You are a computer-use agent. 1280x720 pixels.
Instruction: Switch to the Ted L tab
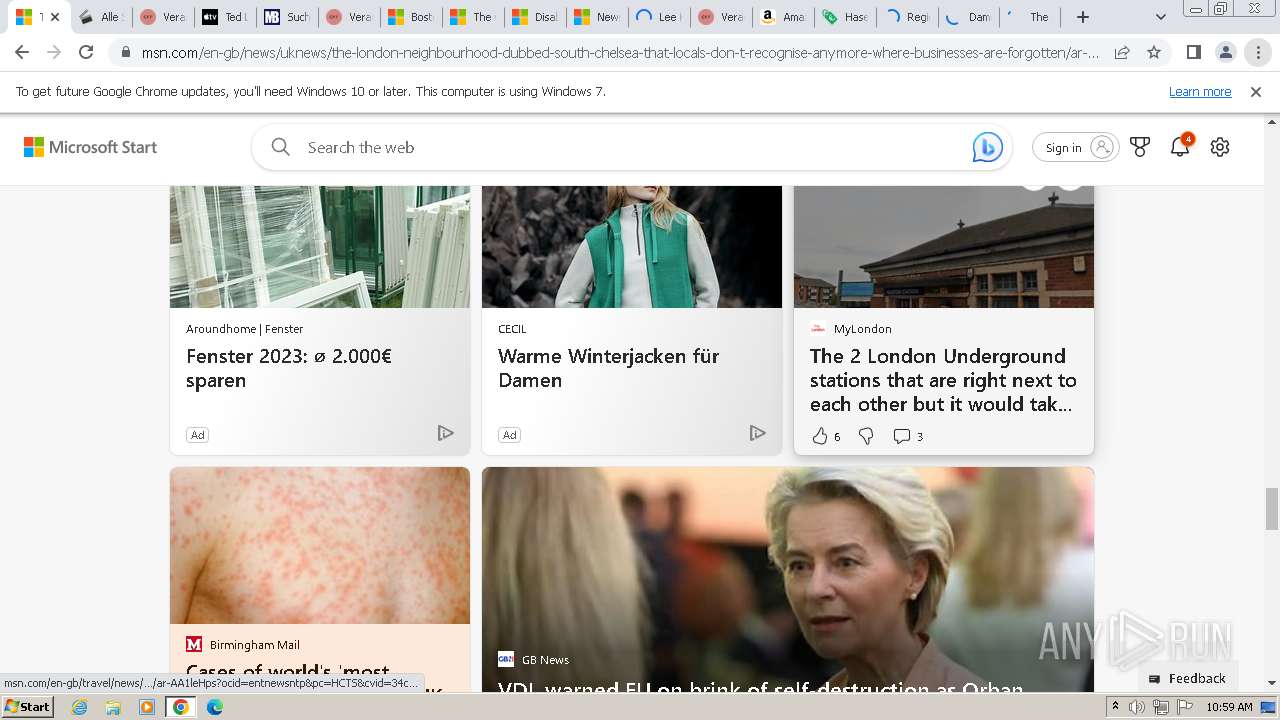tap(223, 17)
